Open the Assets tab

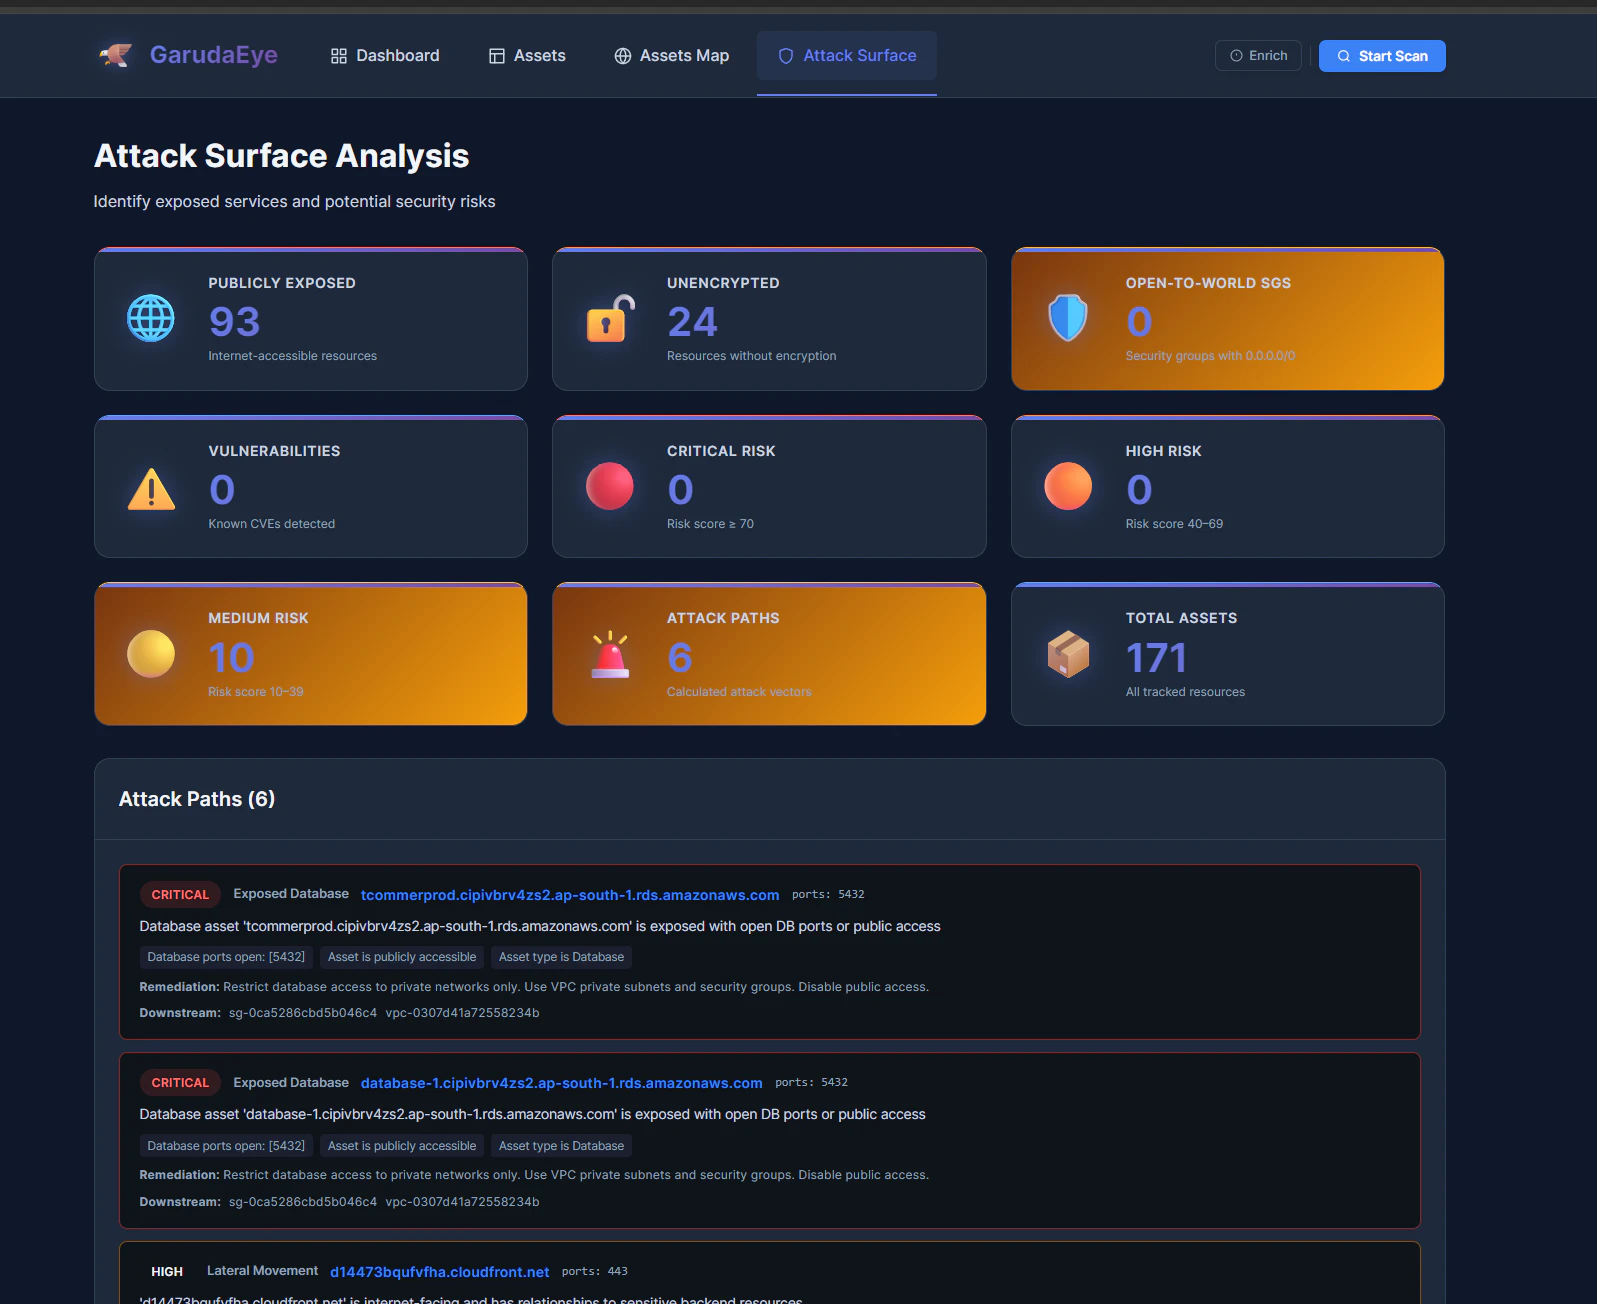point(527,56)
